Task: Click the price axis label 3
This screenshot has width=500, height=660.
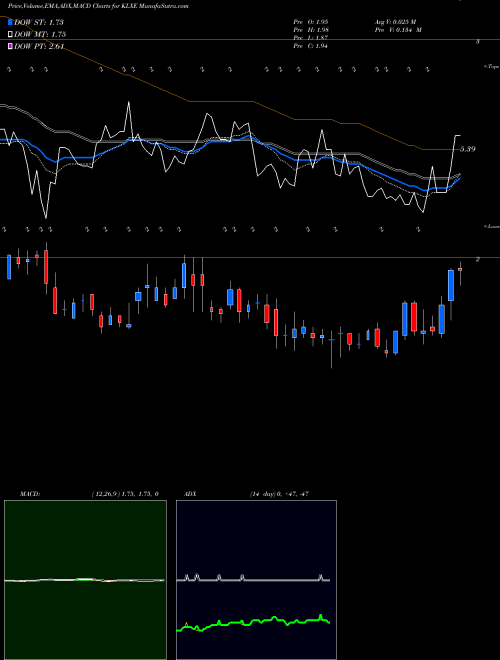Action: tap(478, 42)
